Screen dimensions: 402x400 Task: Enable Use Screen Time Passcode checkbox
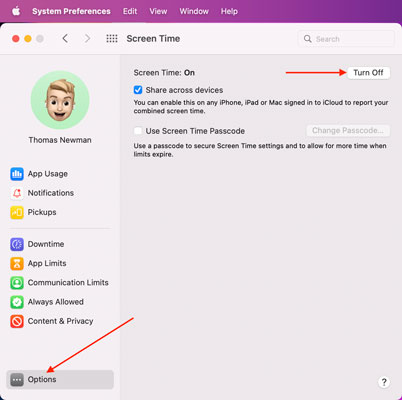coord(138,131)
